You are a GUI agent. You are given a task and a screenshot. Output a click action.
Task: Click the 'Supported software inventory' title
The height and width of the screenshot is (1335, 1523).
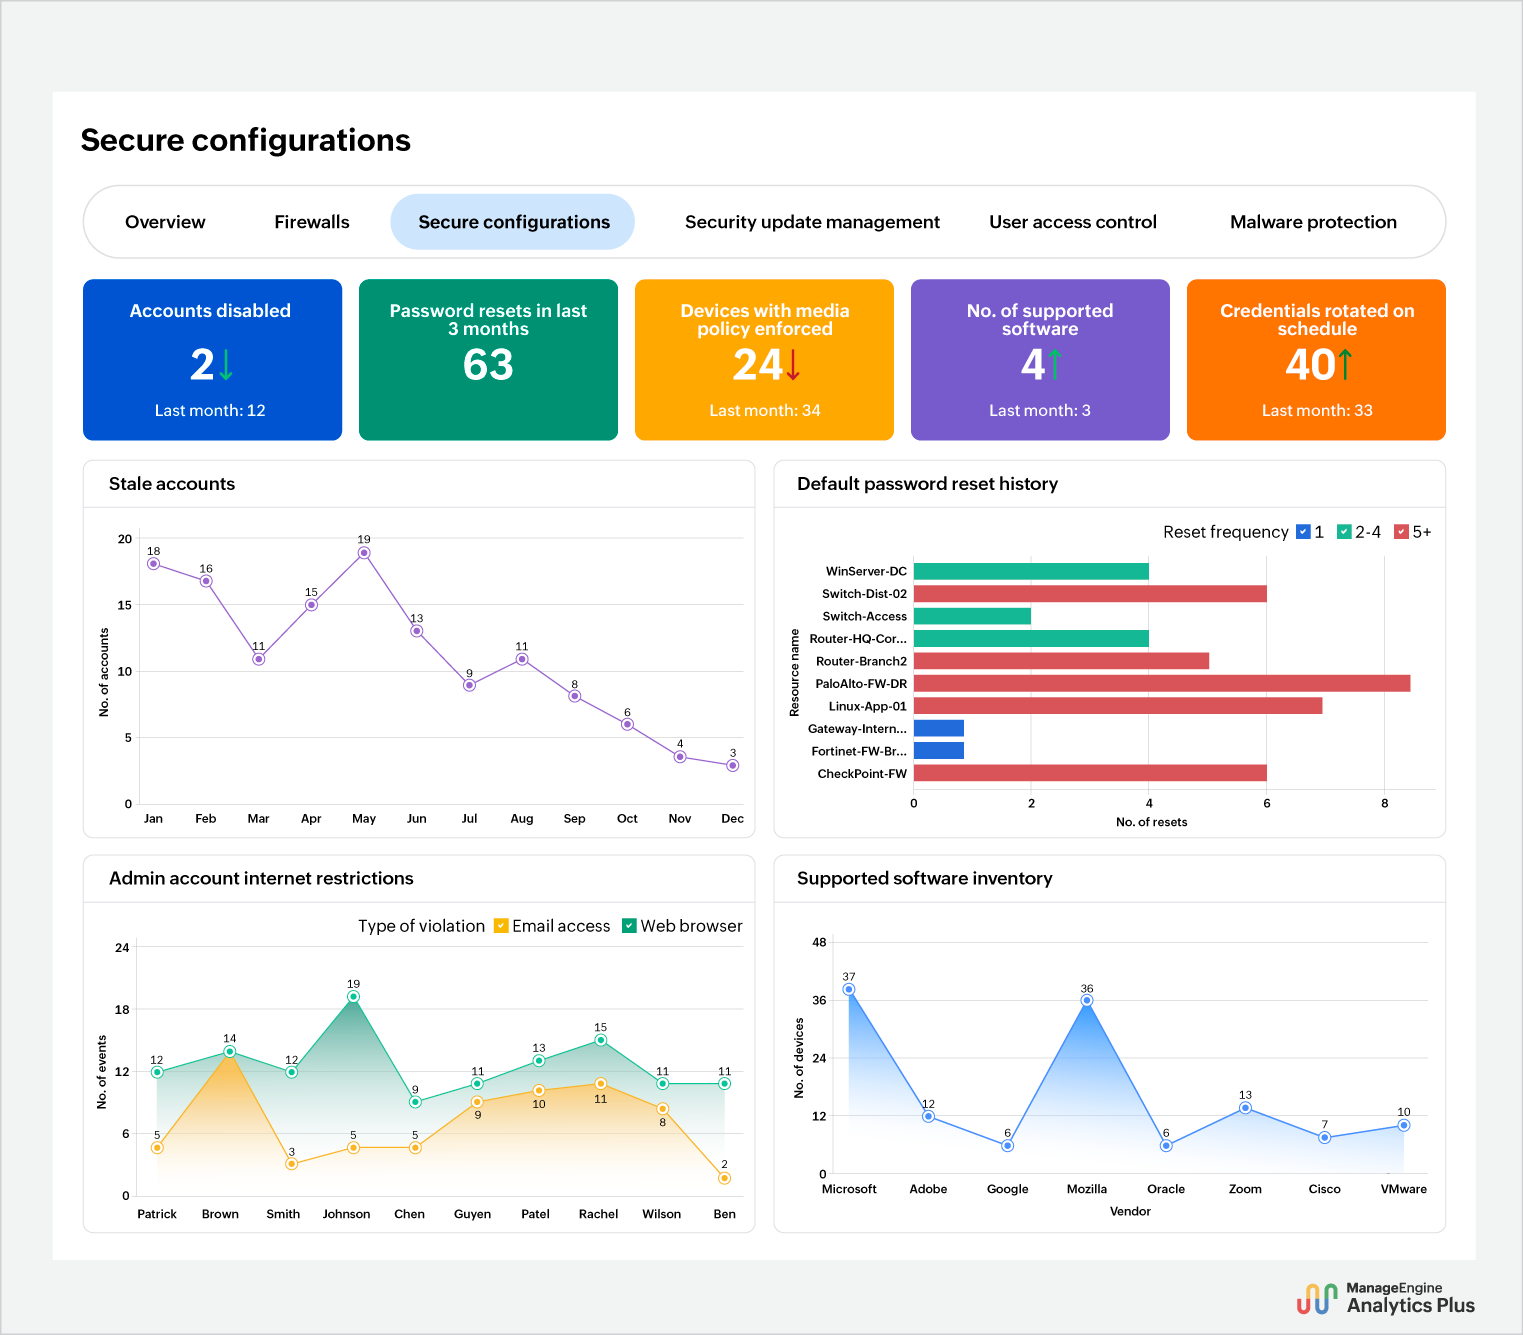click(x=924, y=878)
